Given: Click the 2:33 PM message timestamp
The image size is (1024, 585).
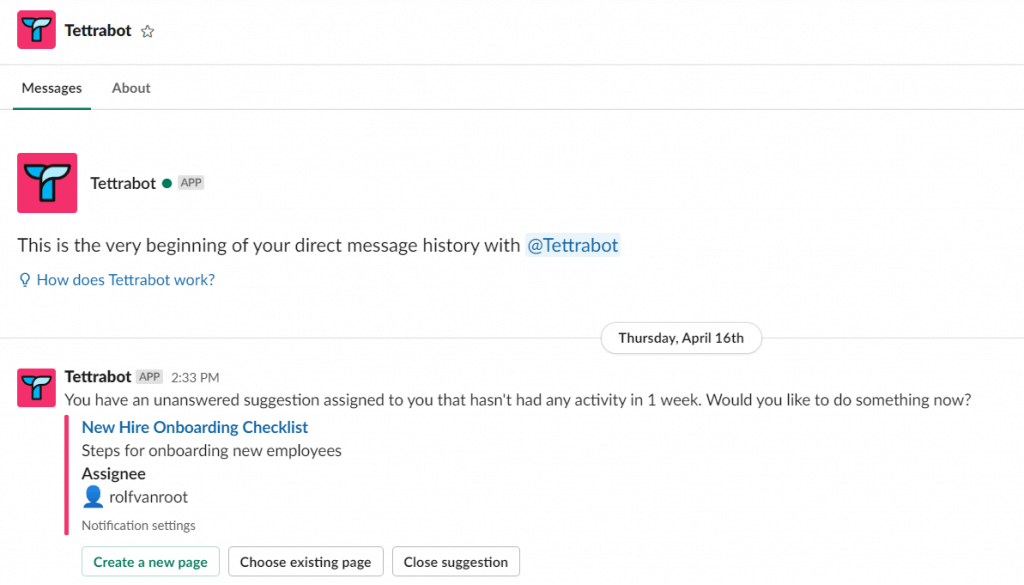Looking at the screenshot, I should [x=195, y=378].
